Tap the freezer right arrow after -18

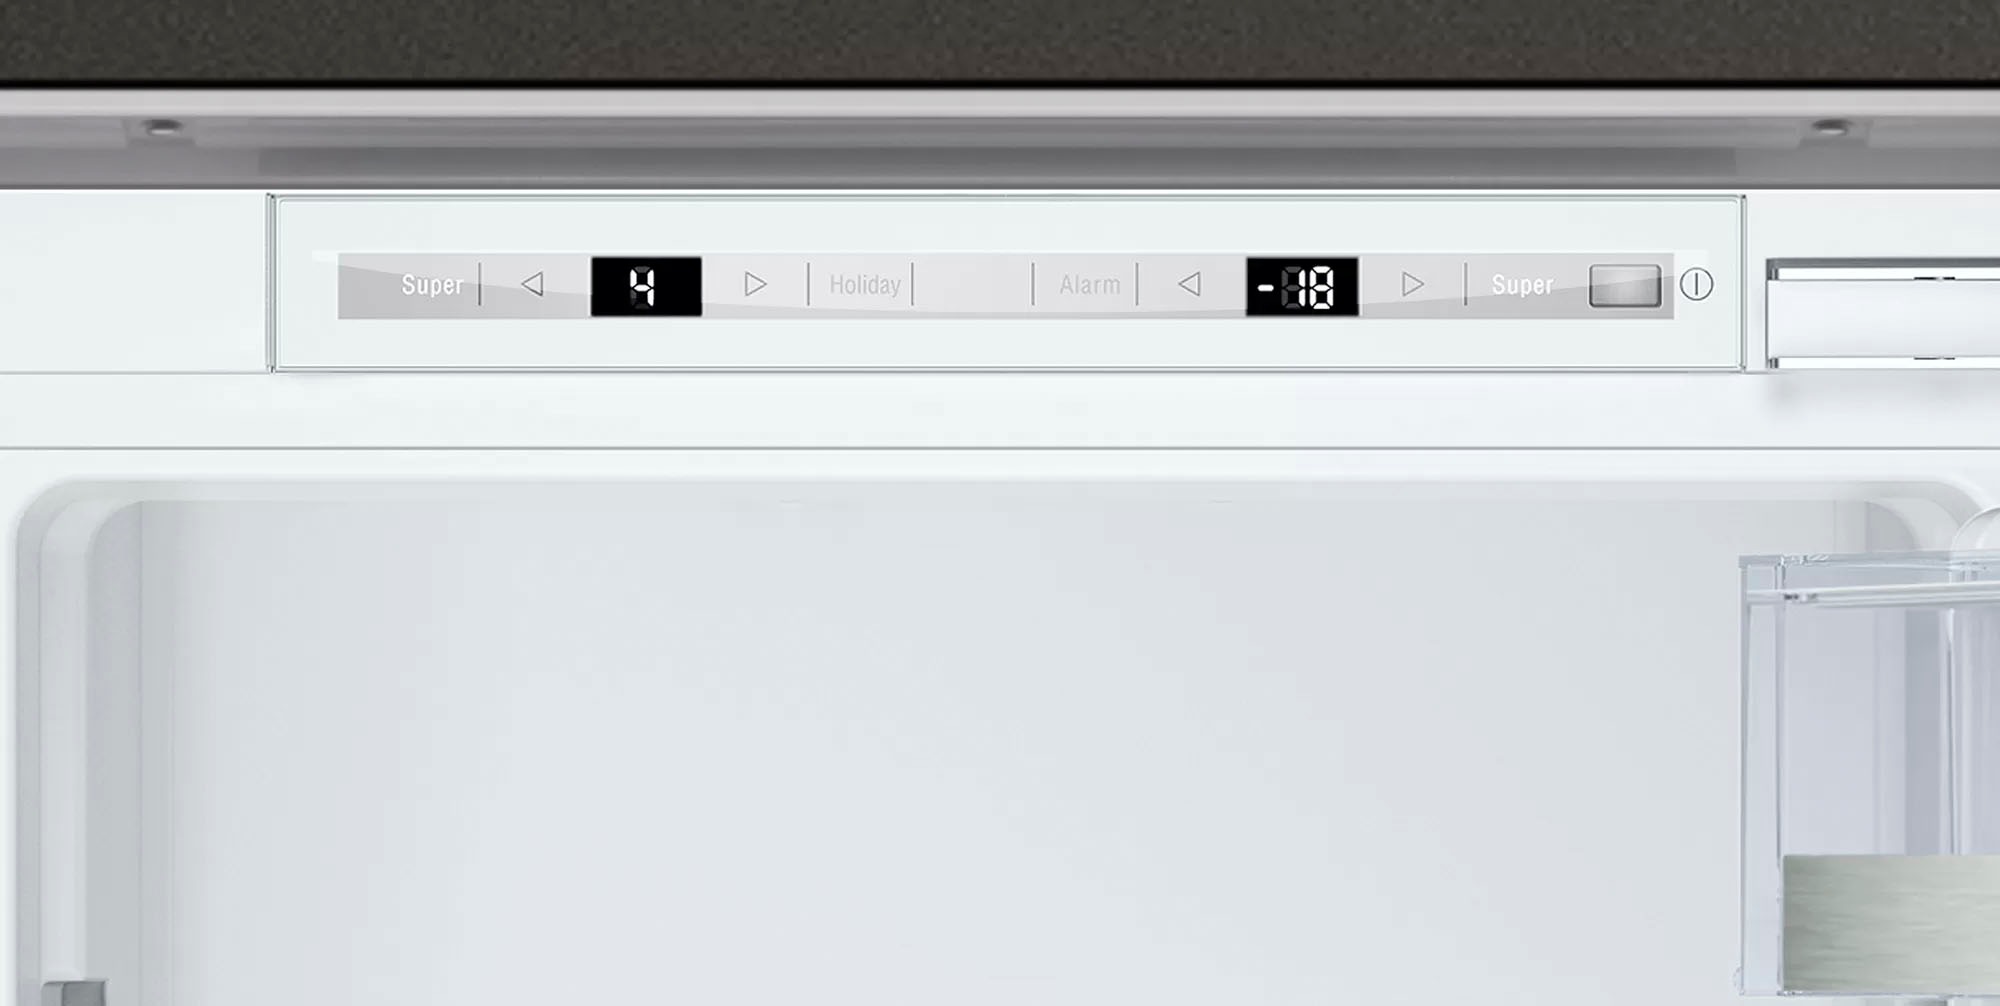[1412, 285]
